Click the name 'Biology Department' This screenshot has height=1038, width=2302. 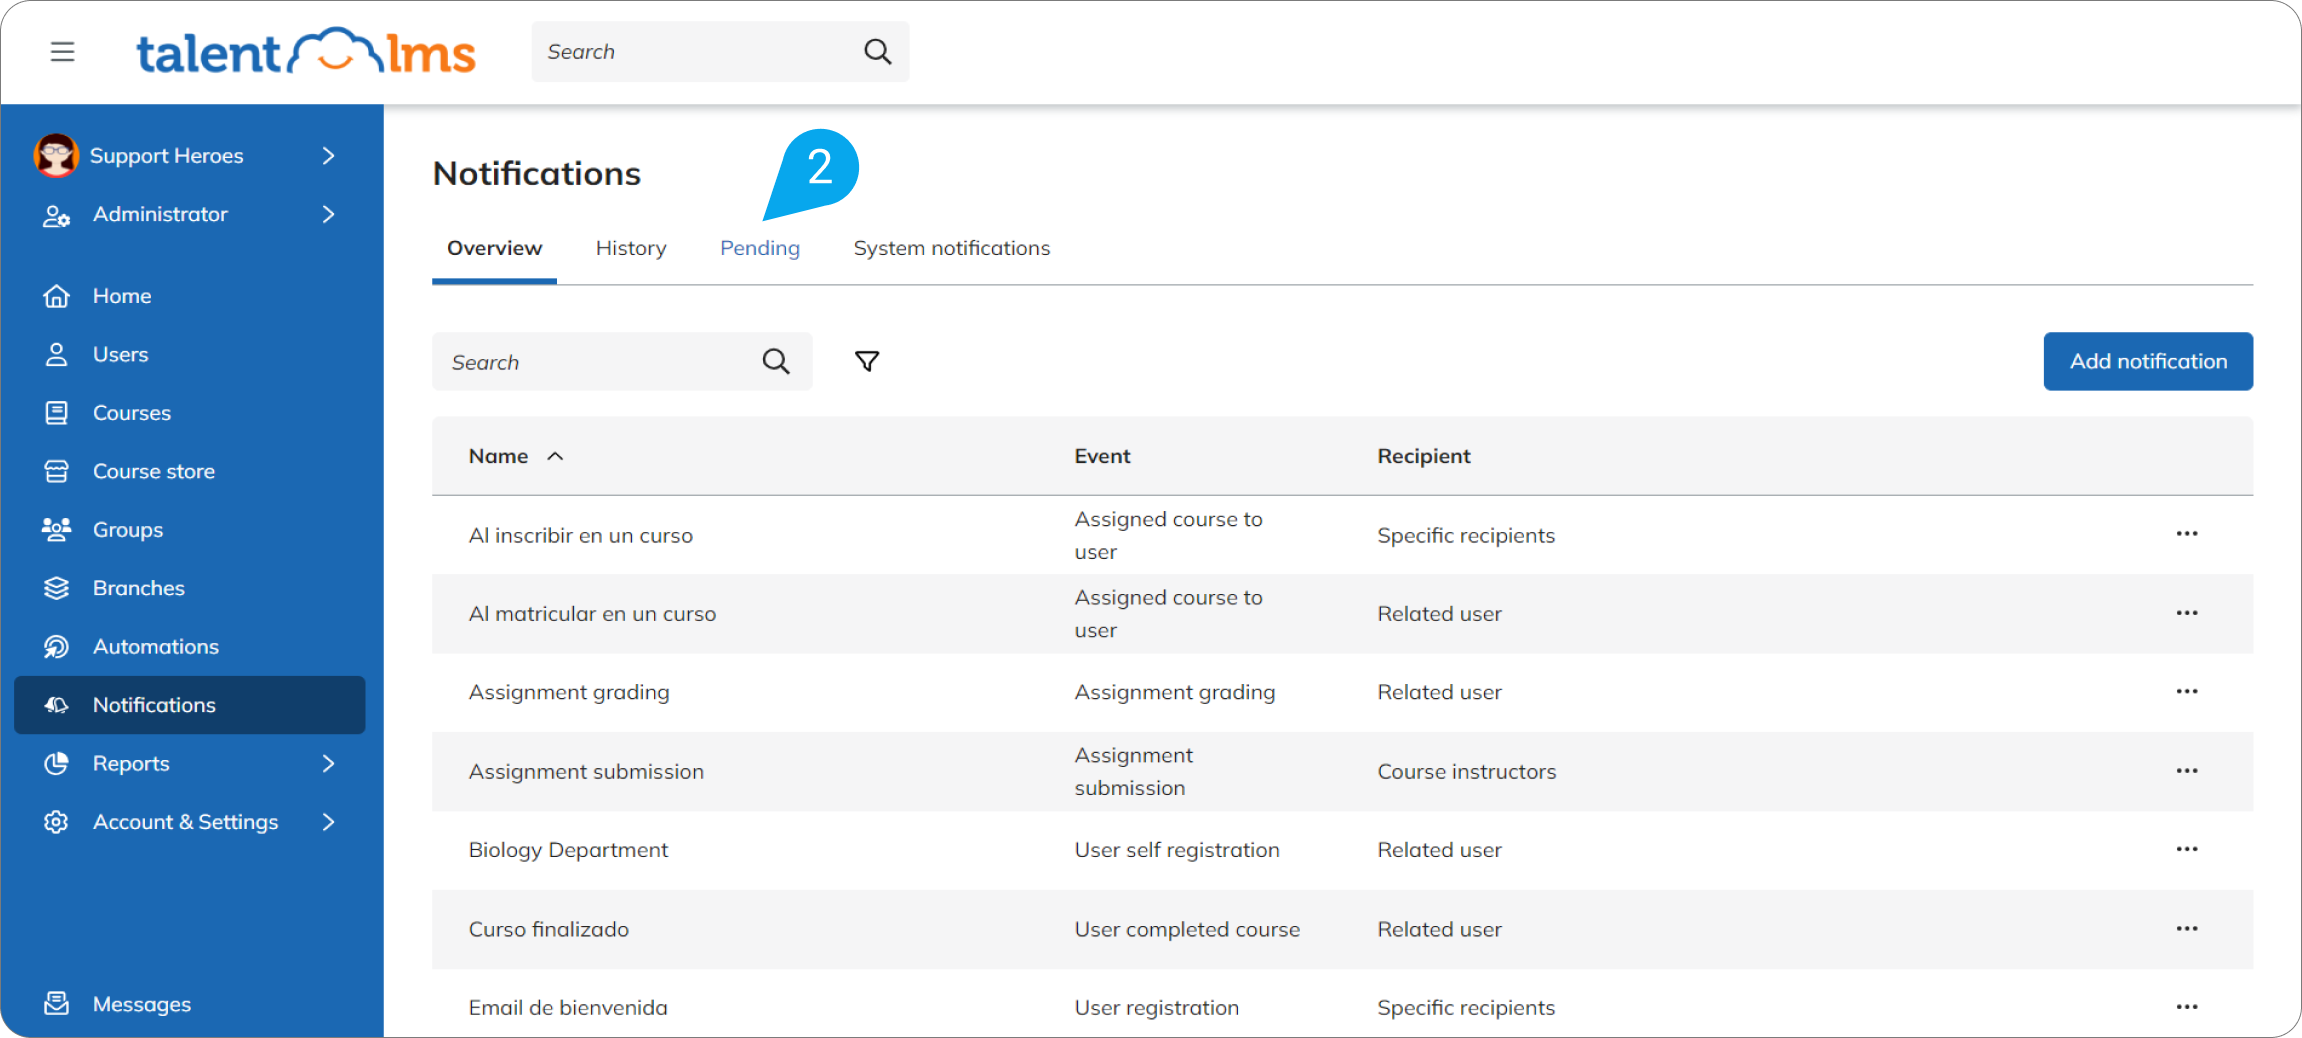point(568,850)
